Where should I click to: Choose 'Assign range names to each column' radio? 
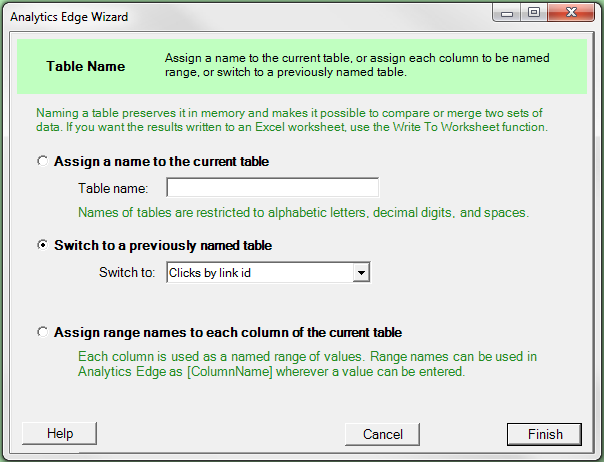click(42, 332)
